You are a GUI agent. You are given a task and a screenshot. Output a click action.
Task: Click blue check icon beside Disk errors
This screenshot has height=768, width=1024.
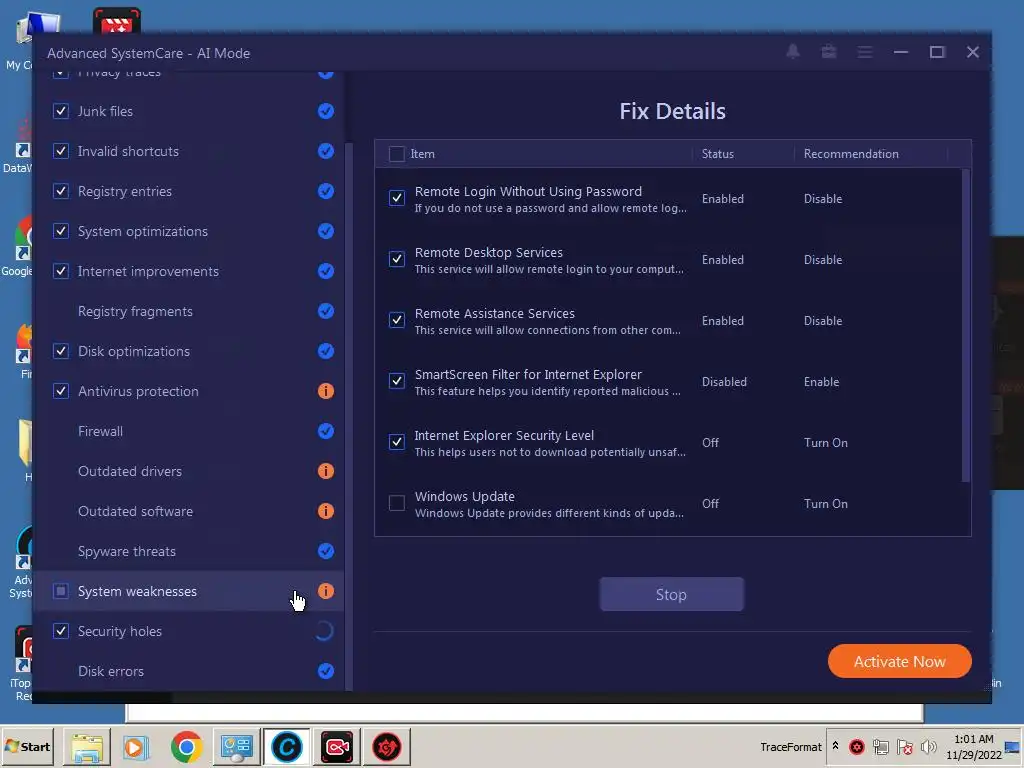pos(326,671)
